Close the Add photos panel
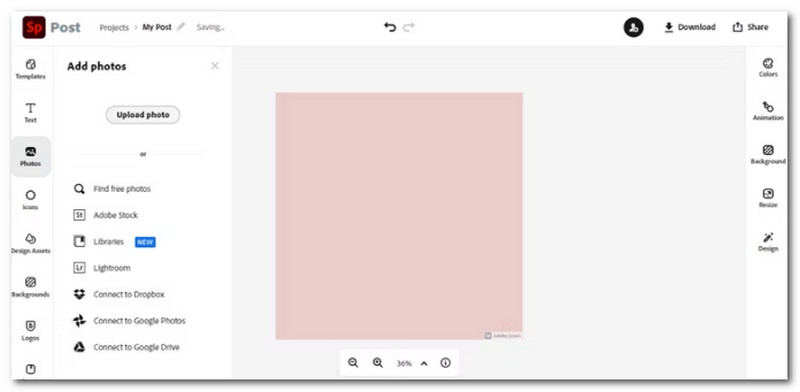The image size is (800, 392). tap(215, 66)
